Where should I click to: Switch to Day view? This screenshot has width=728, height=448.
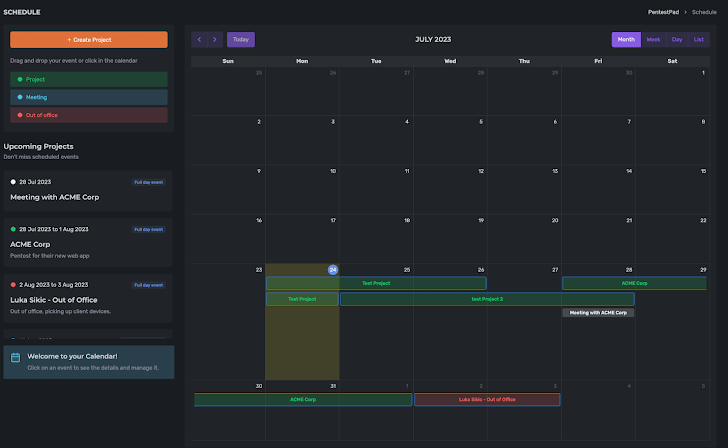(677, 40)
